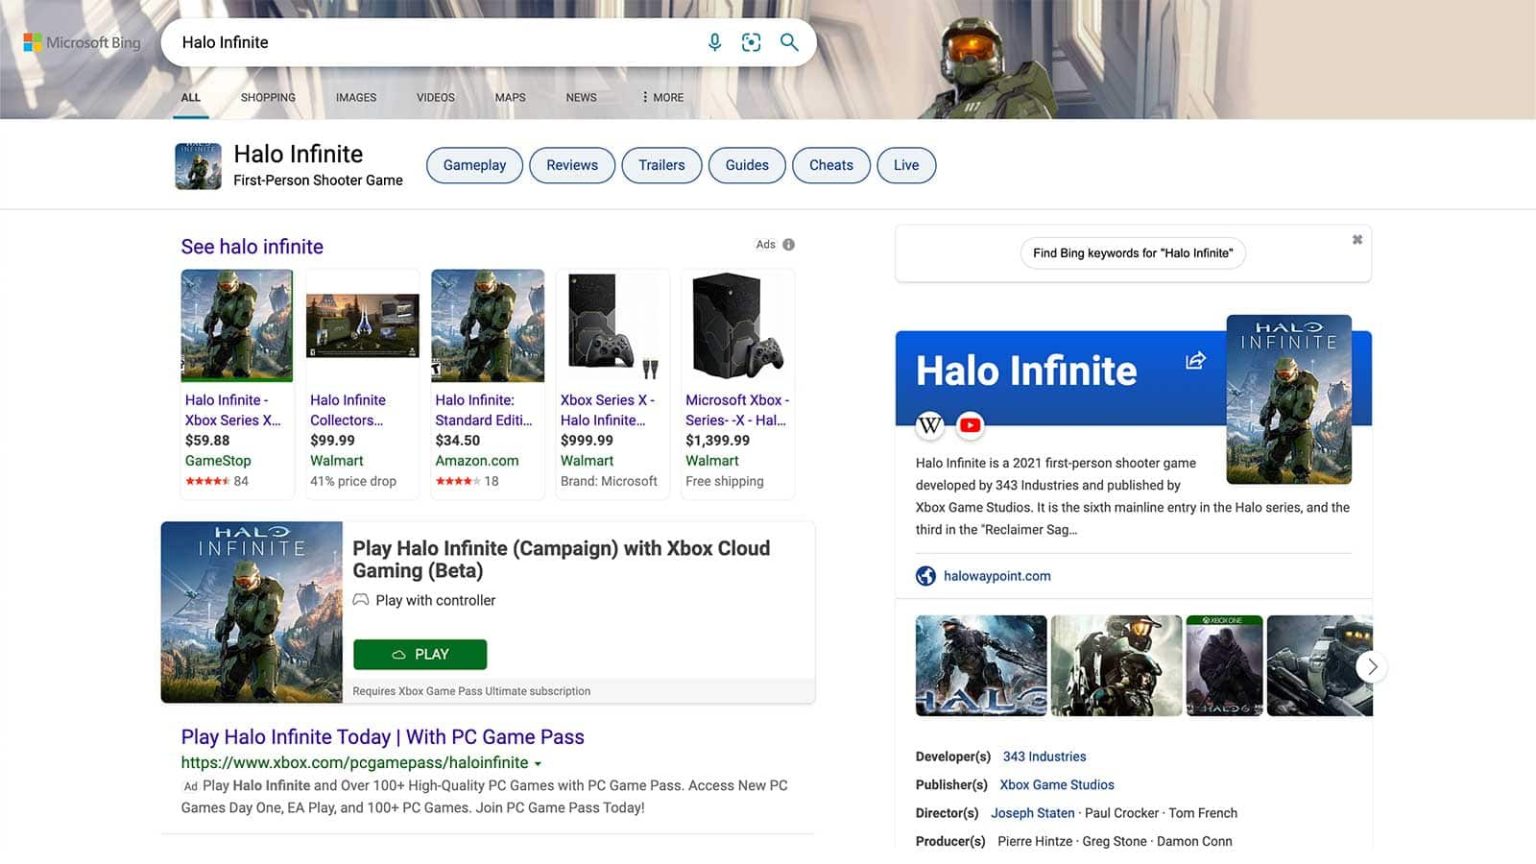Select the Cheats filter pill
This screenshot has width=1536, height=864.
click(x=830, y=165)
